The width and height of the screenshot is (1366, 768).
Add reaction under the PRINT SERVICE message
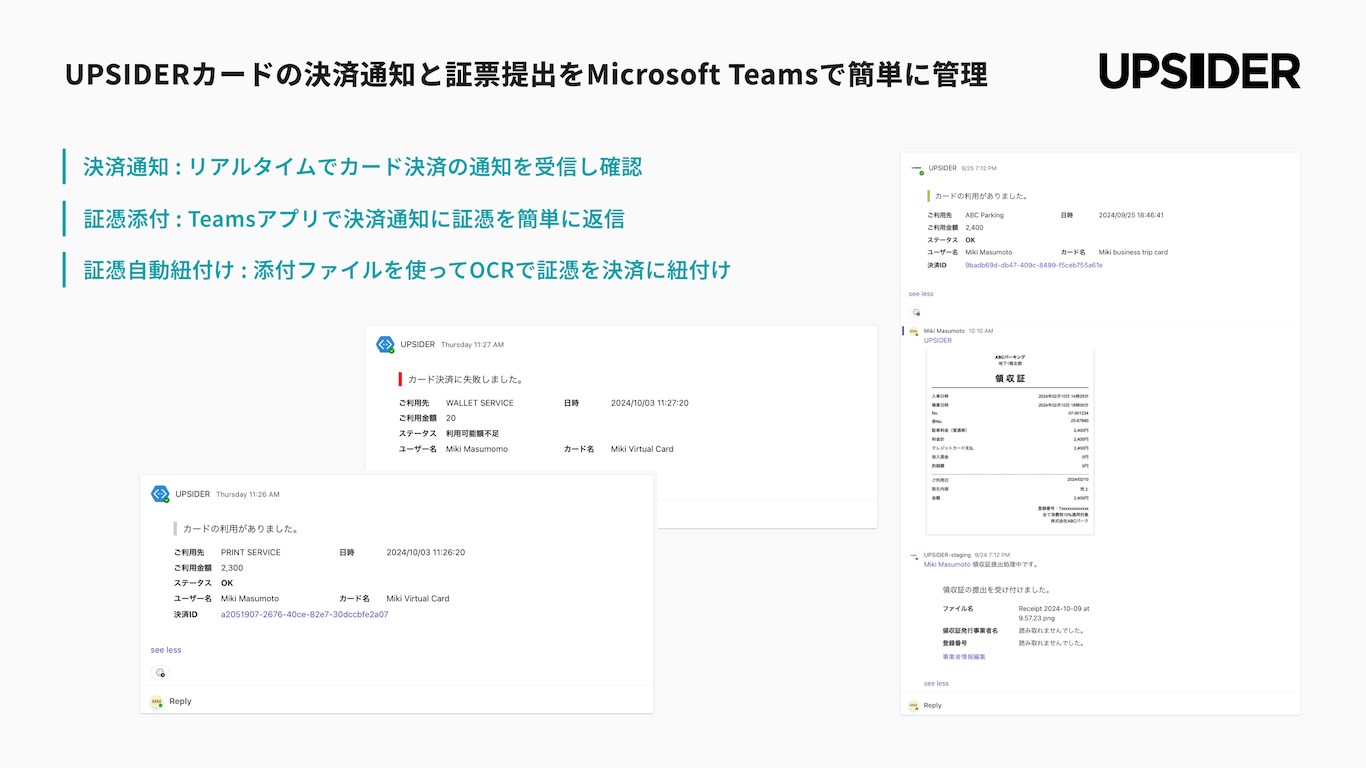[x=161, y=673]
